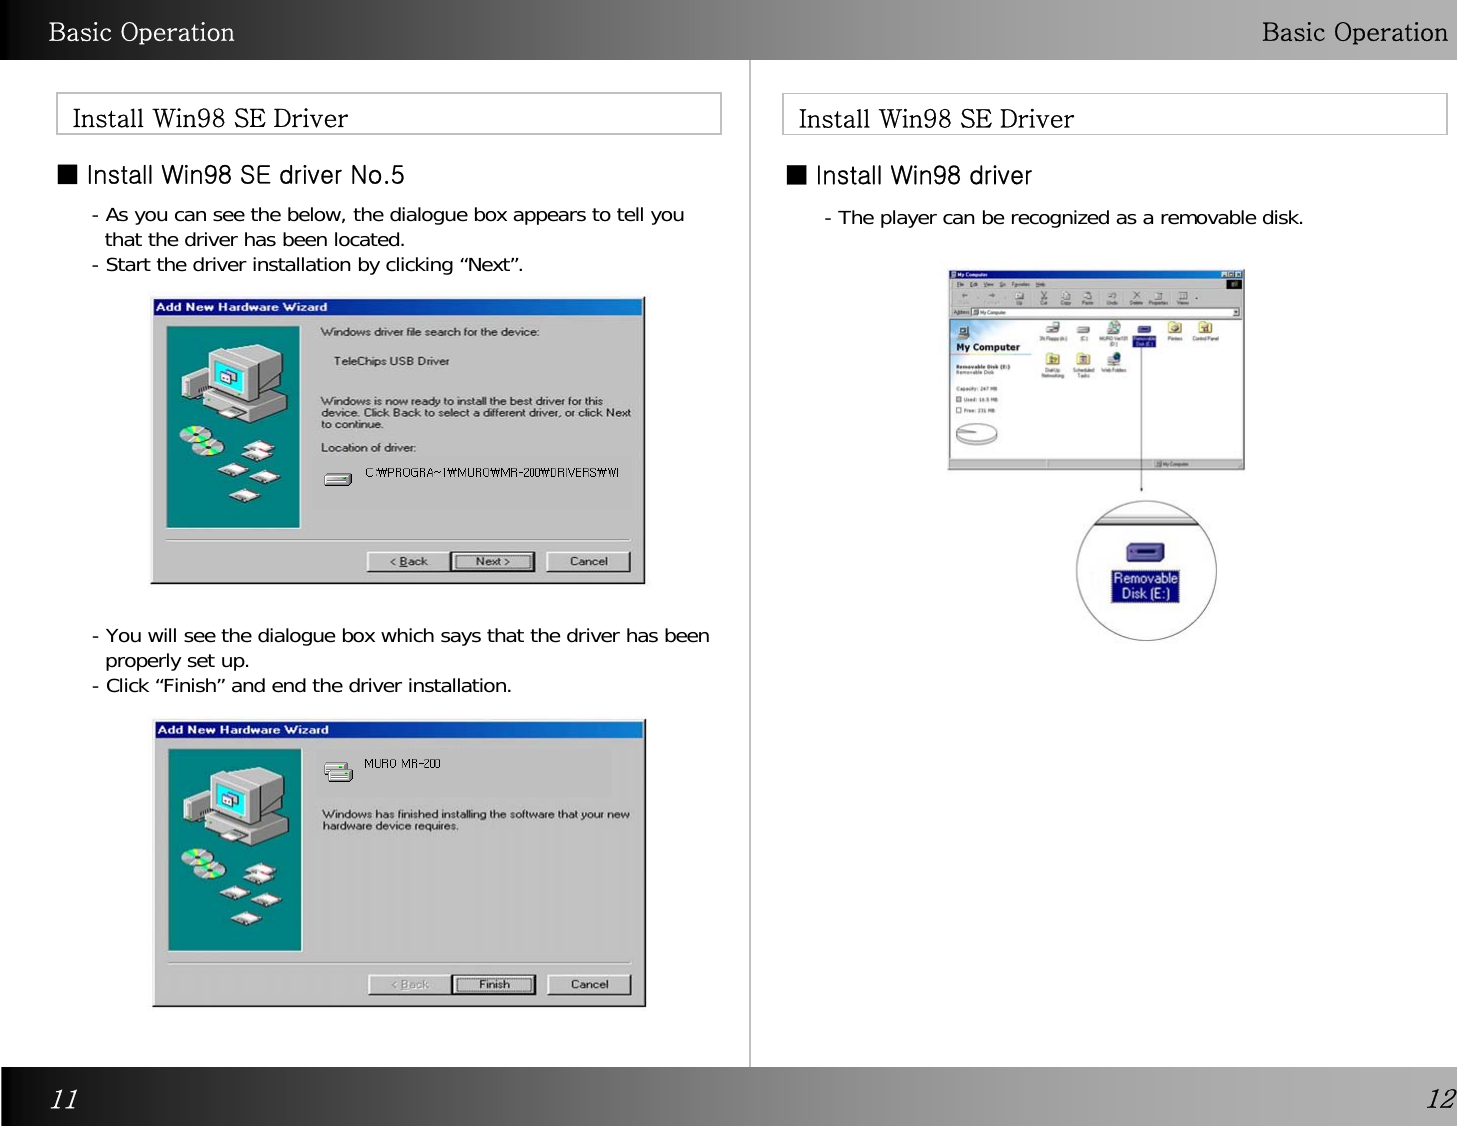Open the Web Folders icon

coord(1113,362)
